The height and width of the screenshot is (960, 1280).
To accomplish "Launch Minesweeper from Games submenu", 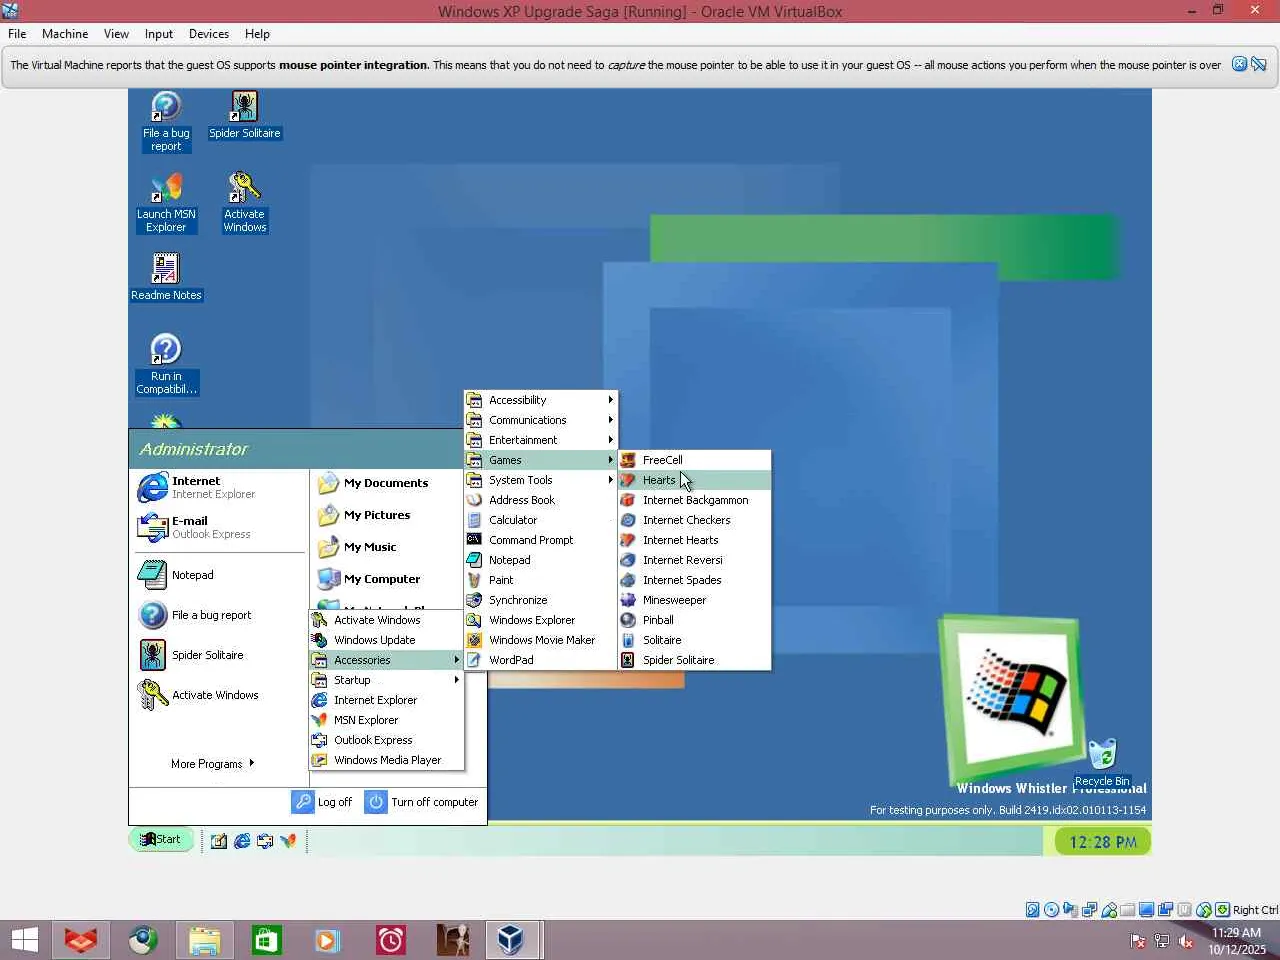I will 695,600.
